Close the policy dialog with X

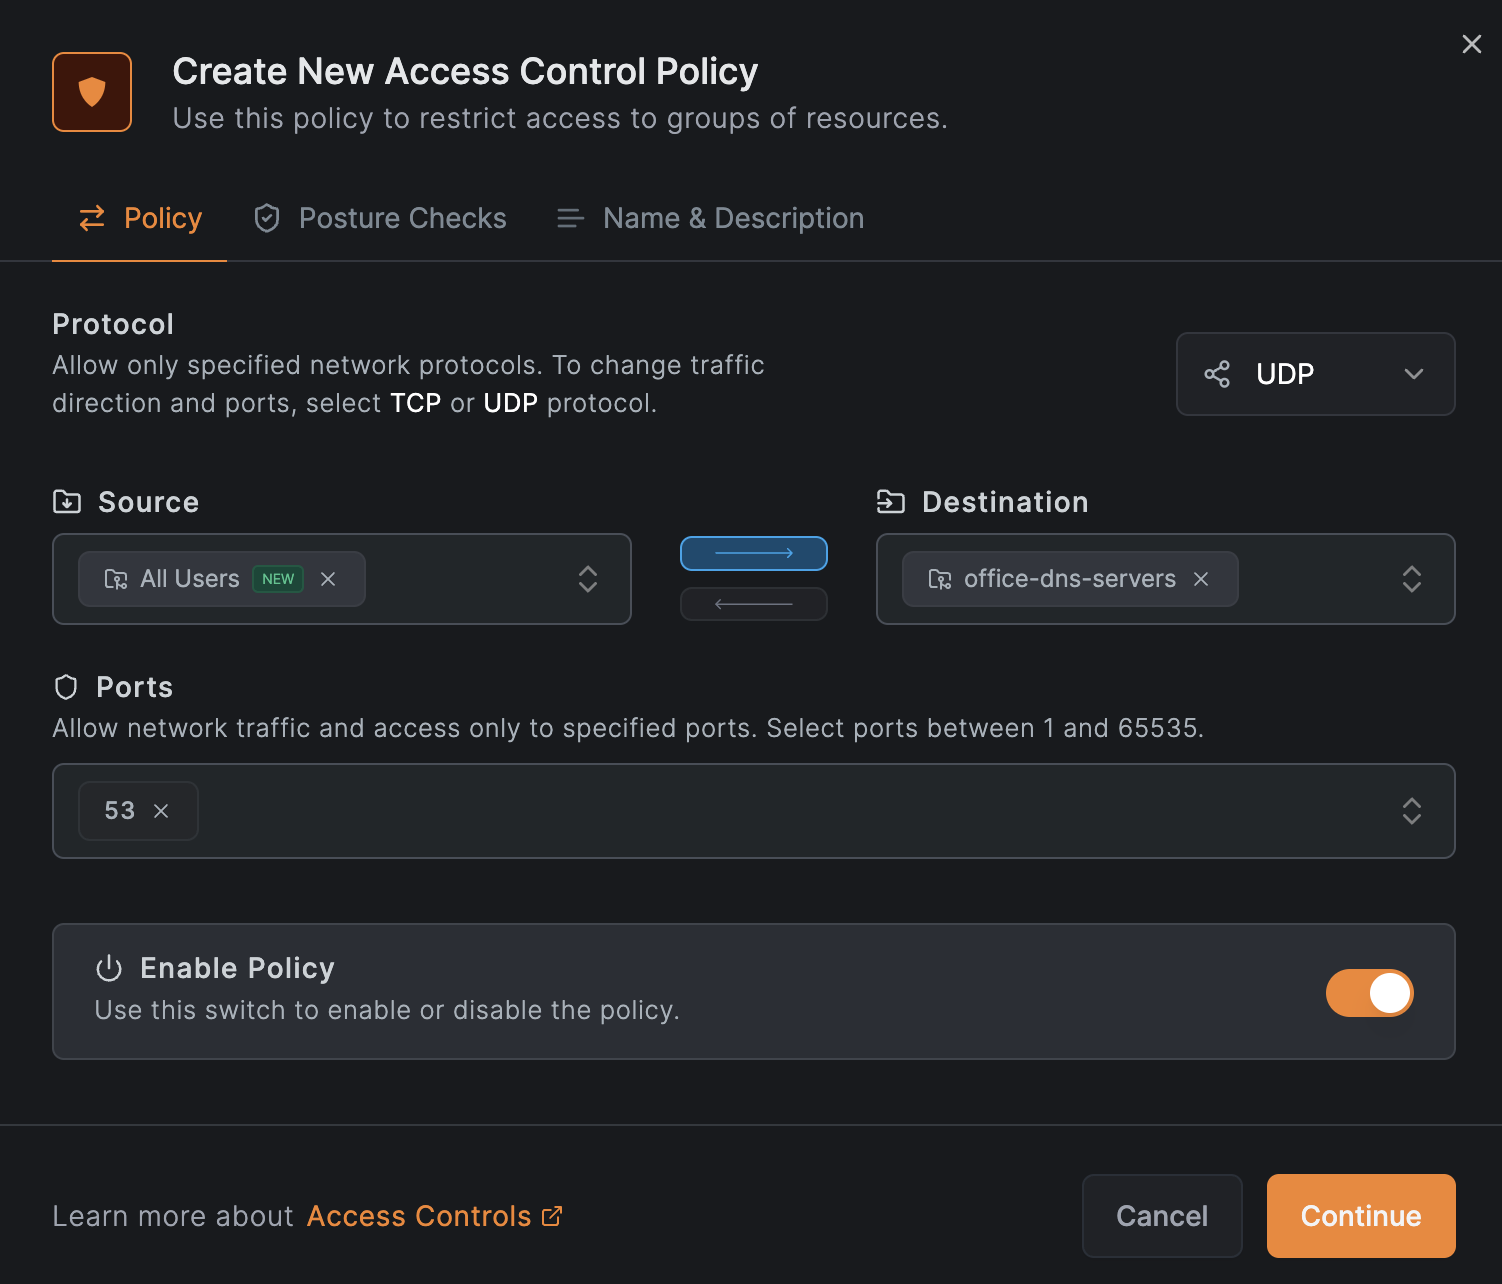tap(1471, 44)
